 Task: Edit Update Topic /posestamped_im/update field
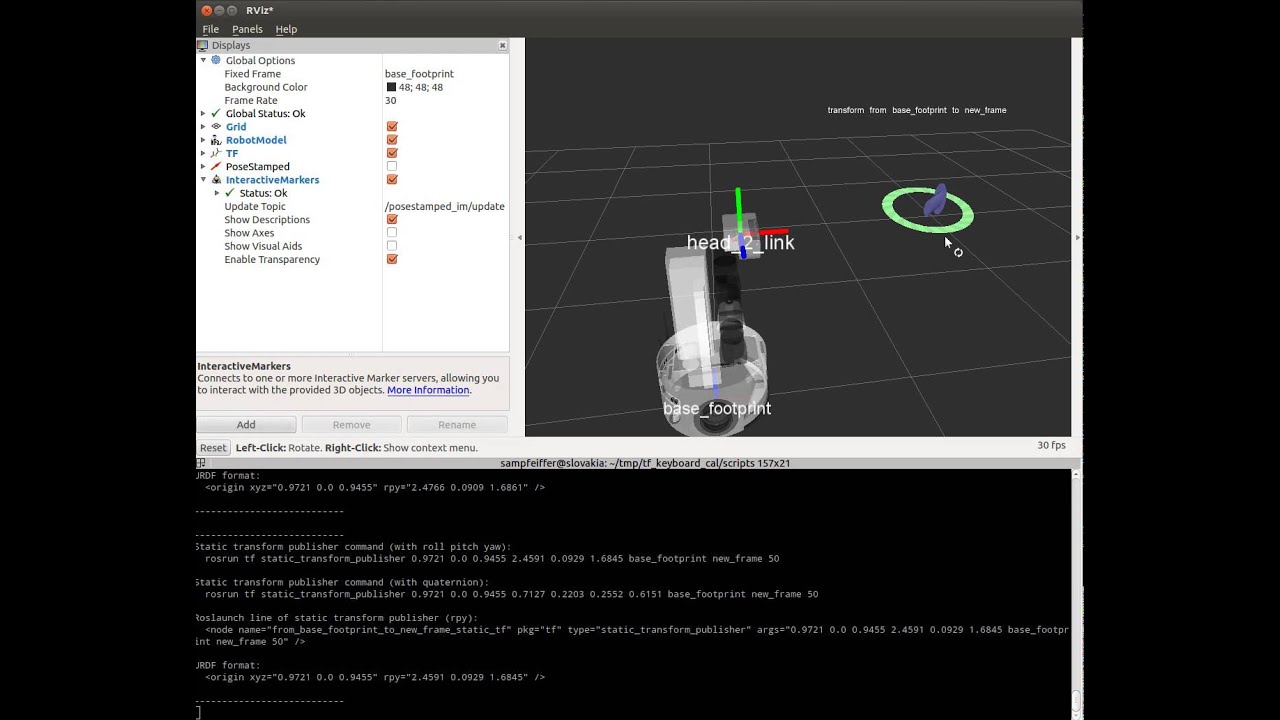click(x=446, y=206)
